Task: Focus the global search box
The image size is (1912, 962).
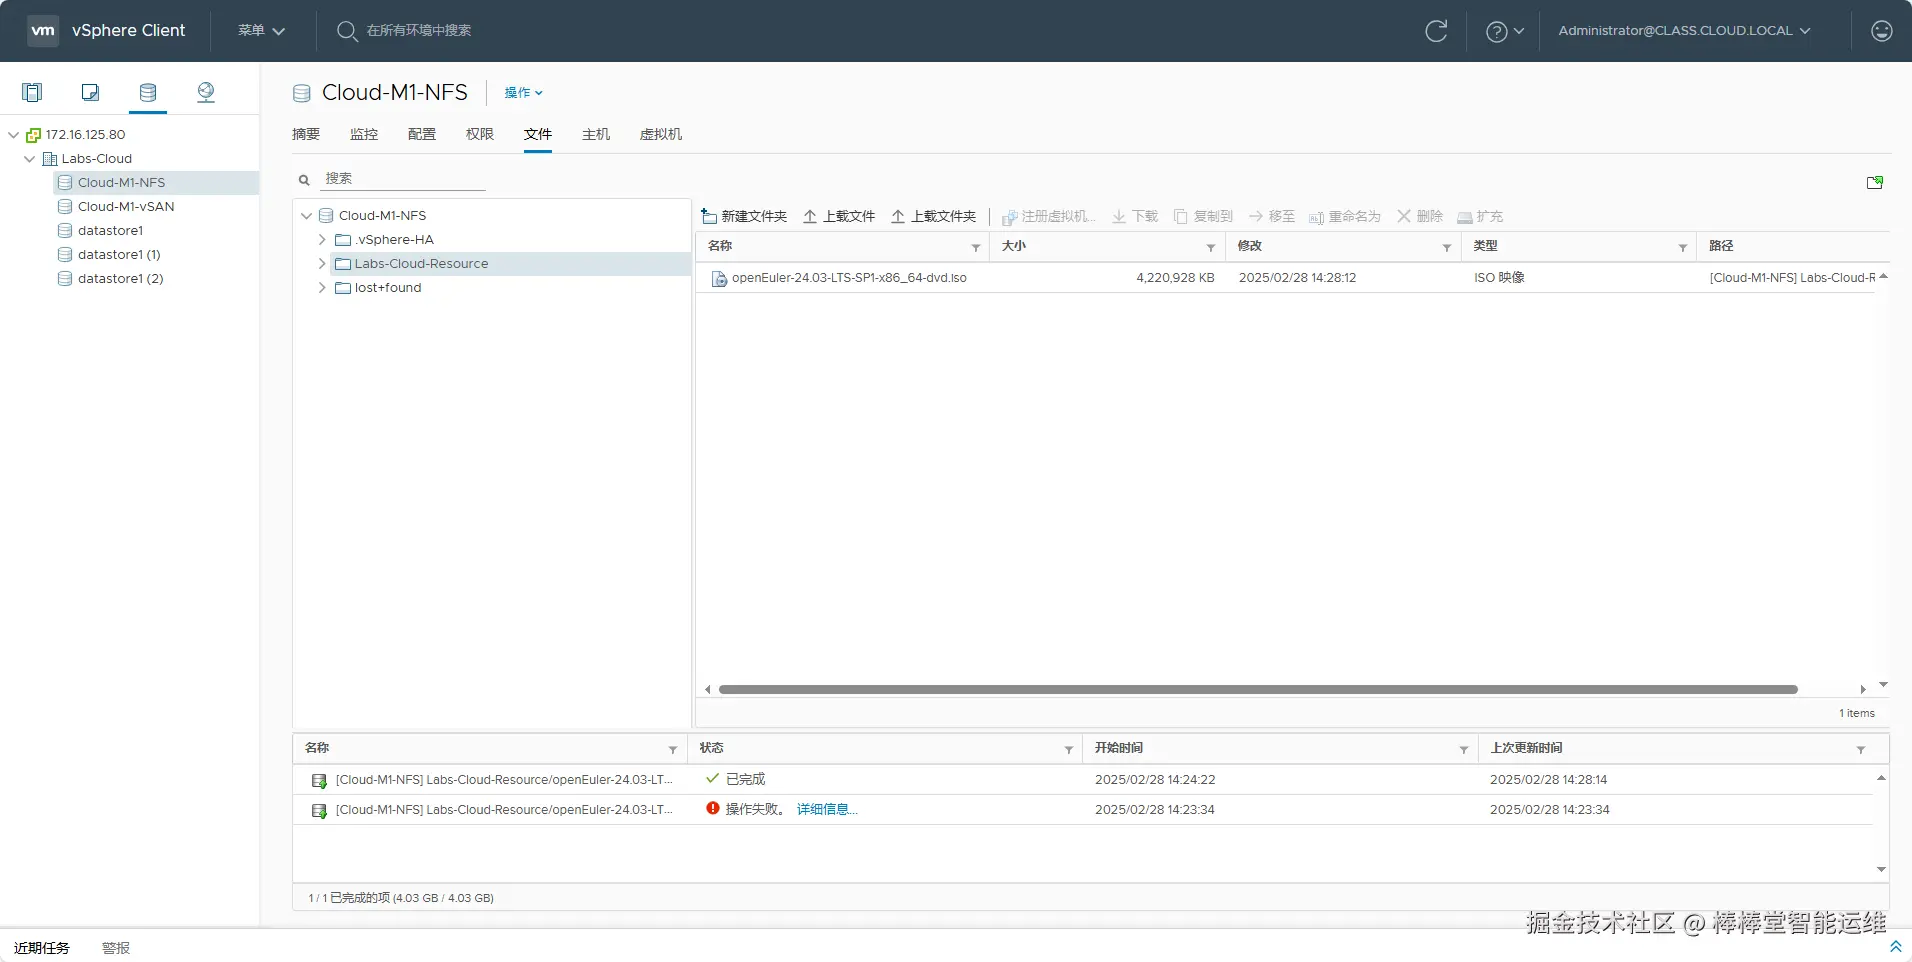Action: tap(418, 31)
